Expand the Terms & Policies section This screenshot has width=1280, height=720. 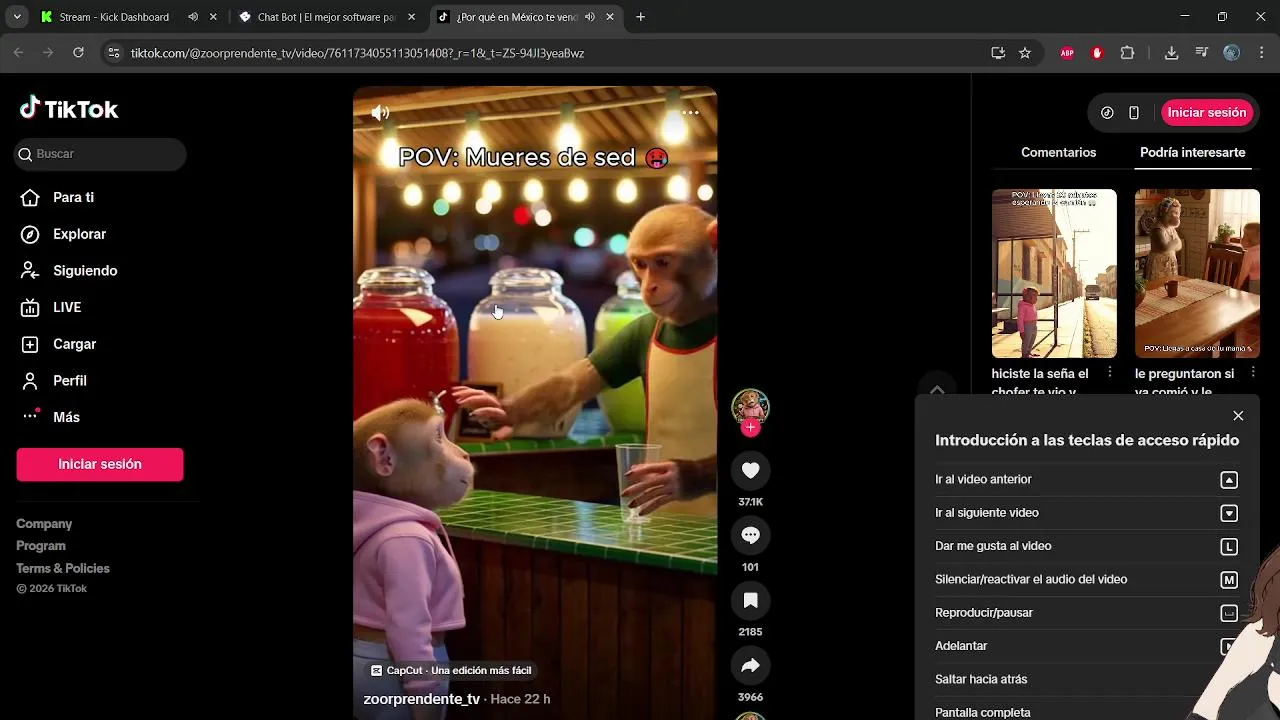click(63, 569)
